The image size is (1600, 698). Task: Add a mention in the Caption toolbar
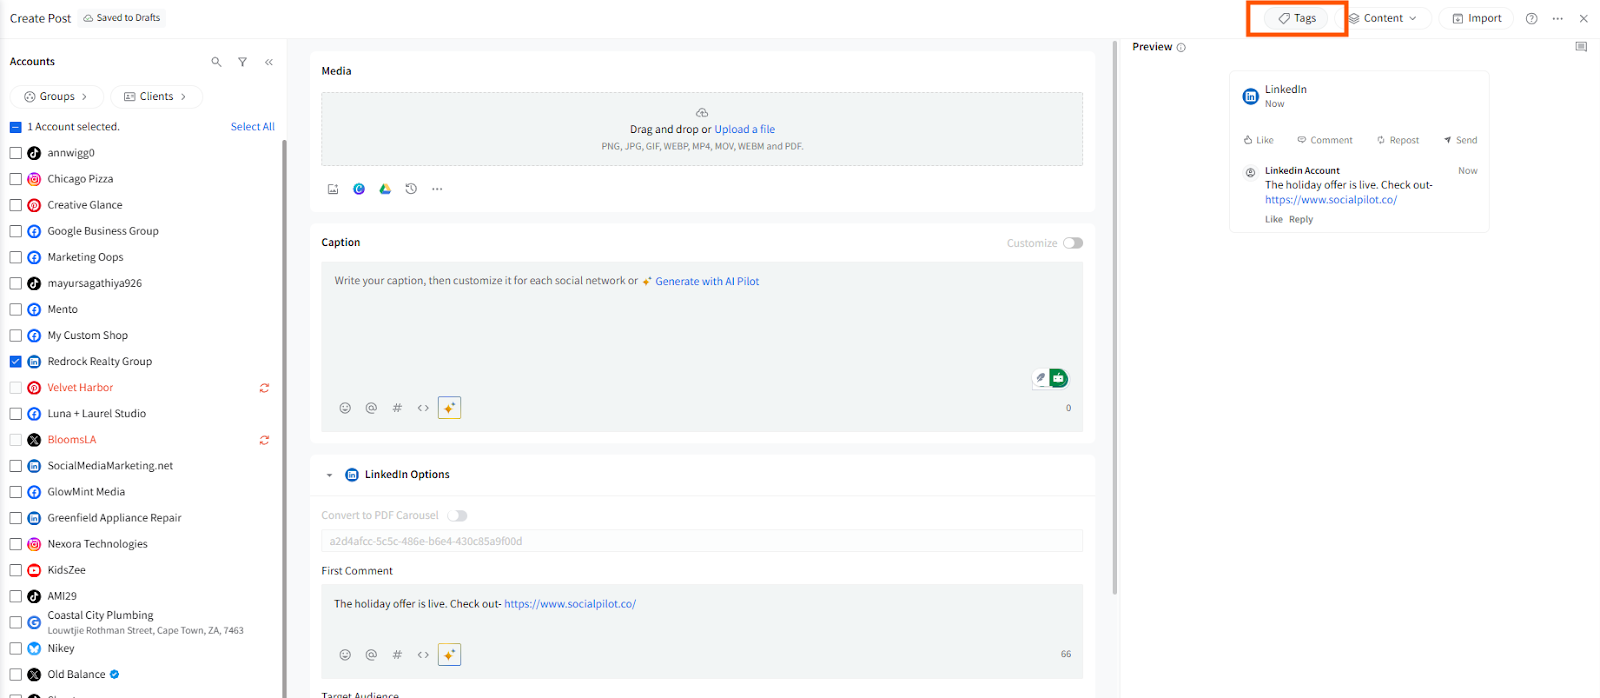coord(371,408)
